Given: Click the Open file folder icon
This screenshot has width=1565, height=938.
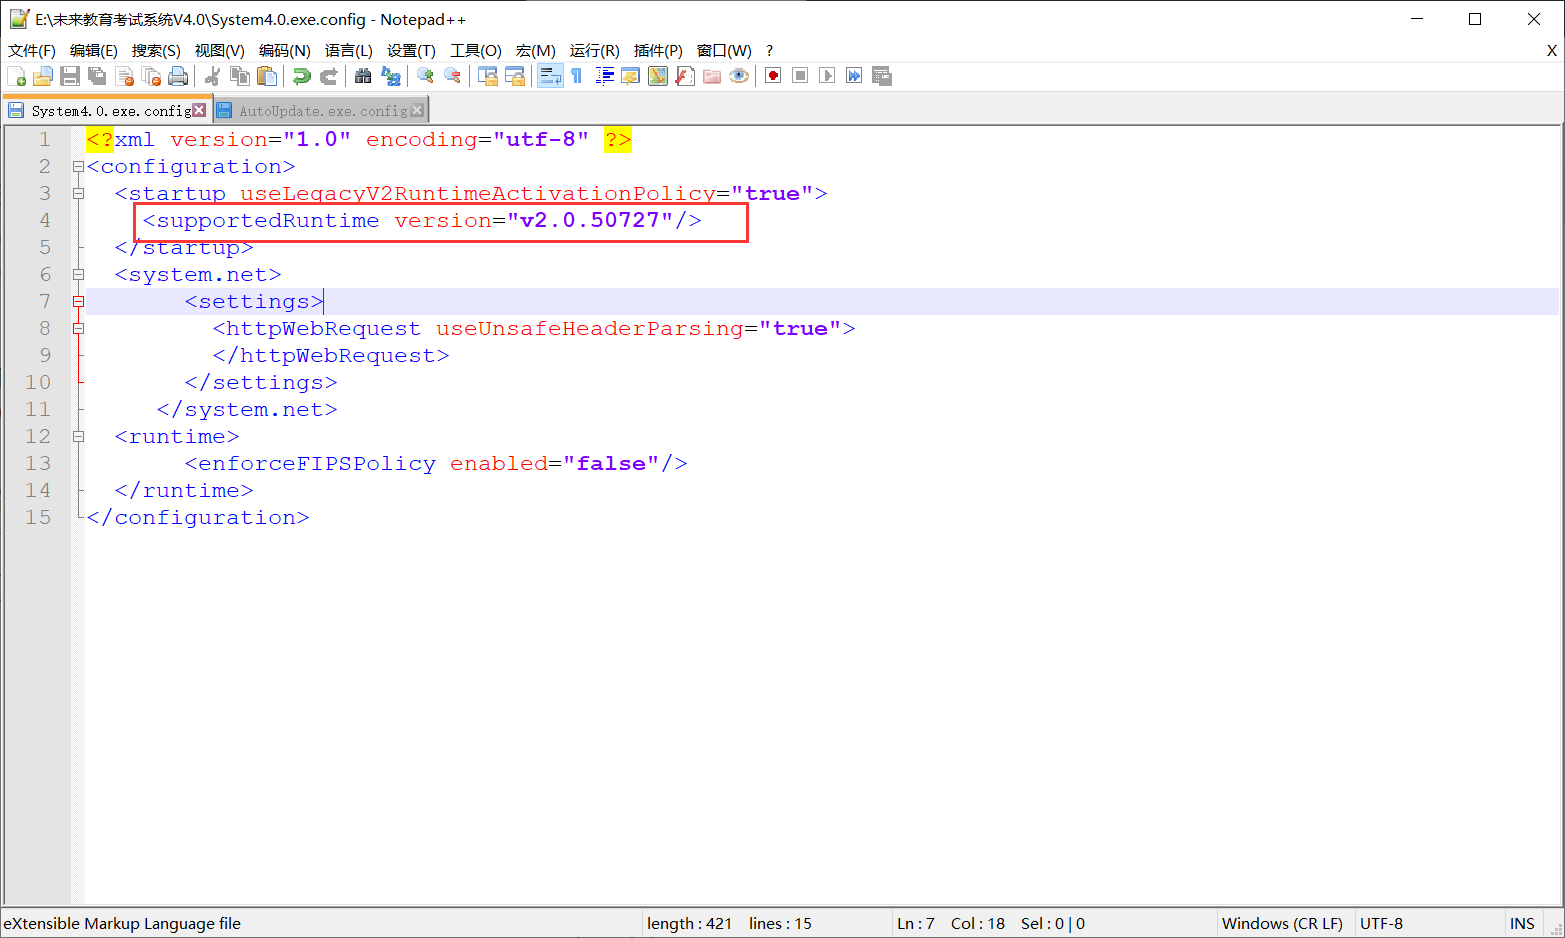Looking at the screenshot, I should 43,76.
